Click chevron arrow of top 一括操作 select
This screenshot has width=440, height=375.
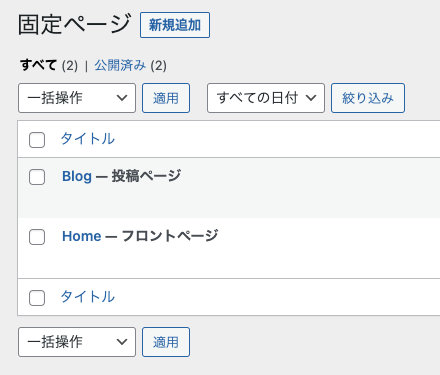(122, 98)
